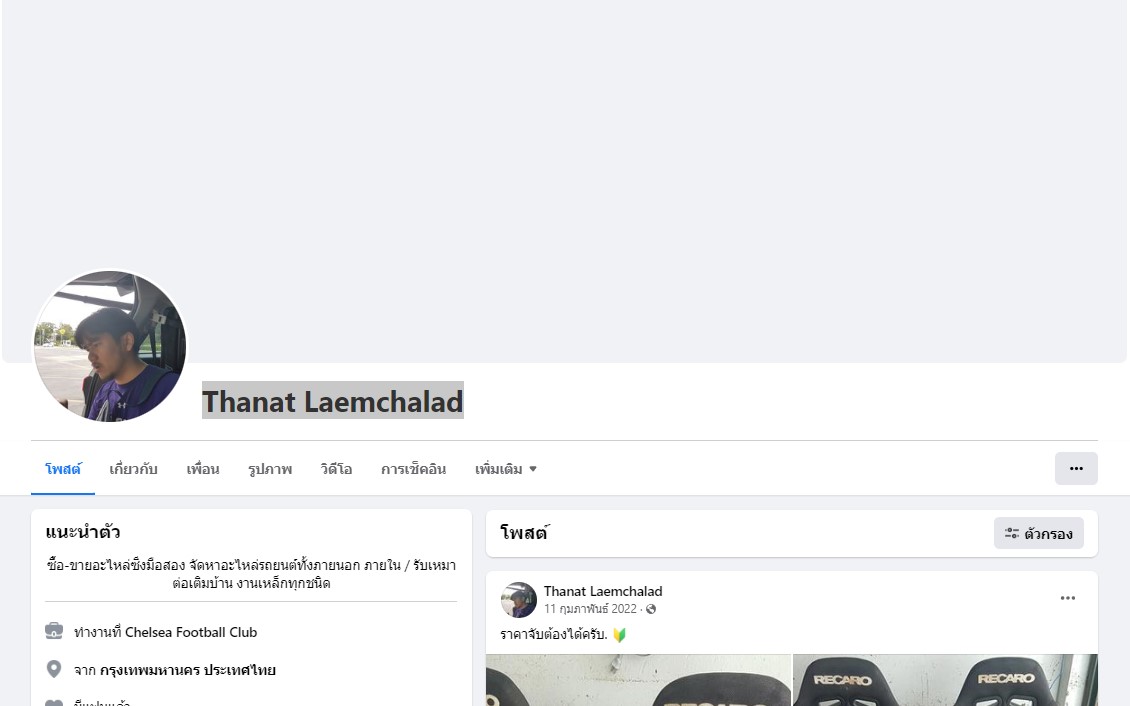Image resolution: width=1130 pixels, height=706 pixels.
Task: Open the small post author avatar
Action: click(519, 600)
